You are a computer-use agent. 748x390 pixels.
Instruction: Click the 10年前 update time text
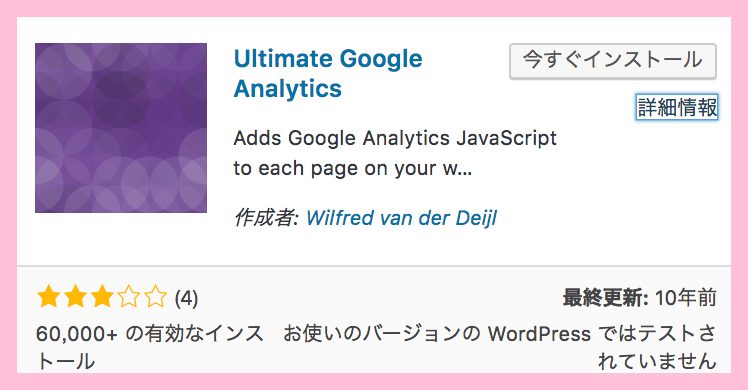tap(686, 298)
